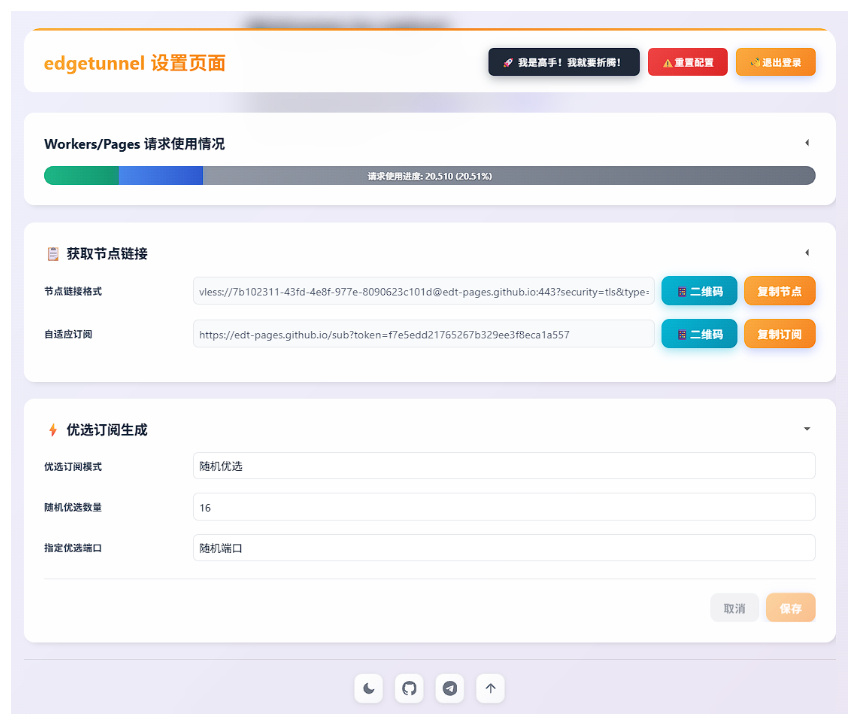Click the vless node link field
The width and height of the screenshot is (855, 723).
pyautogui.click(x=424, y=291)
